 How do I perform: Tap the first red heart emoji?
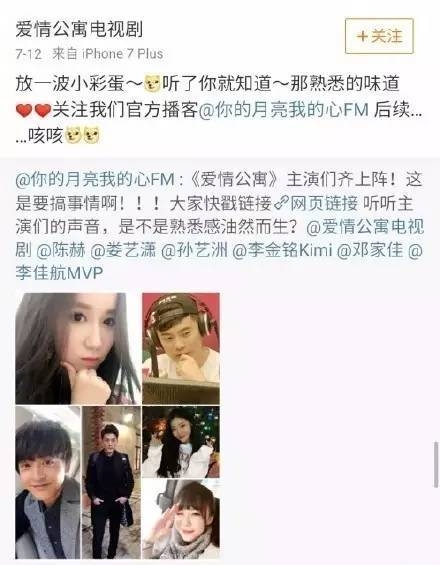click(x=25, y=110)
